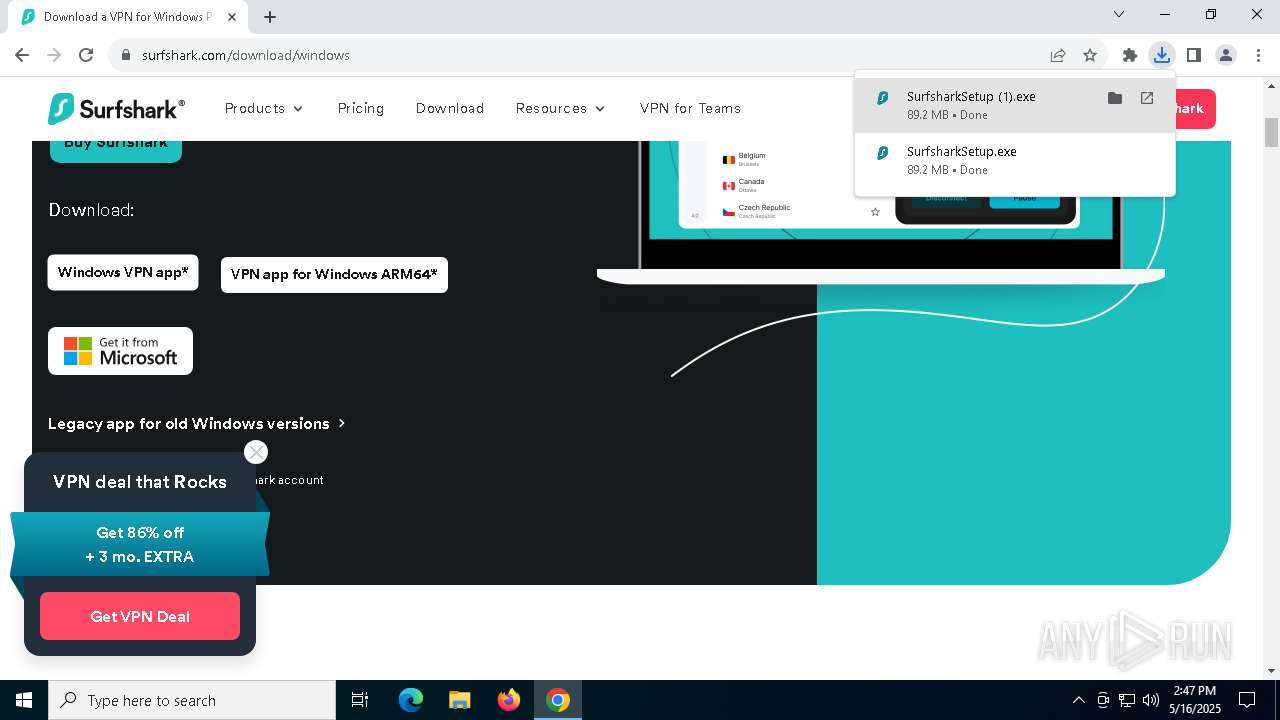Open File Explorer from the taskbar

click(459, 700)
